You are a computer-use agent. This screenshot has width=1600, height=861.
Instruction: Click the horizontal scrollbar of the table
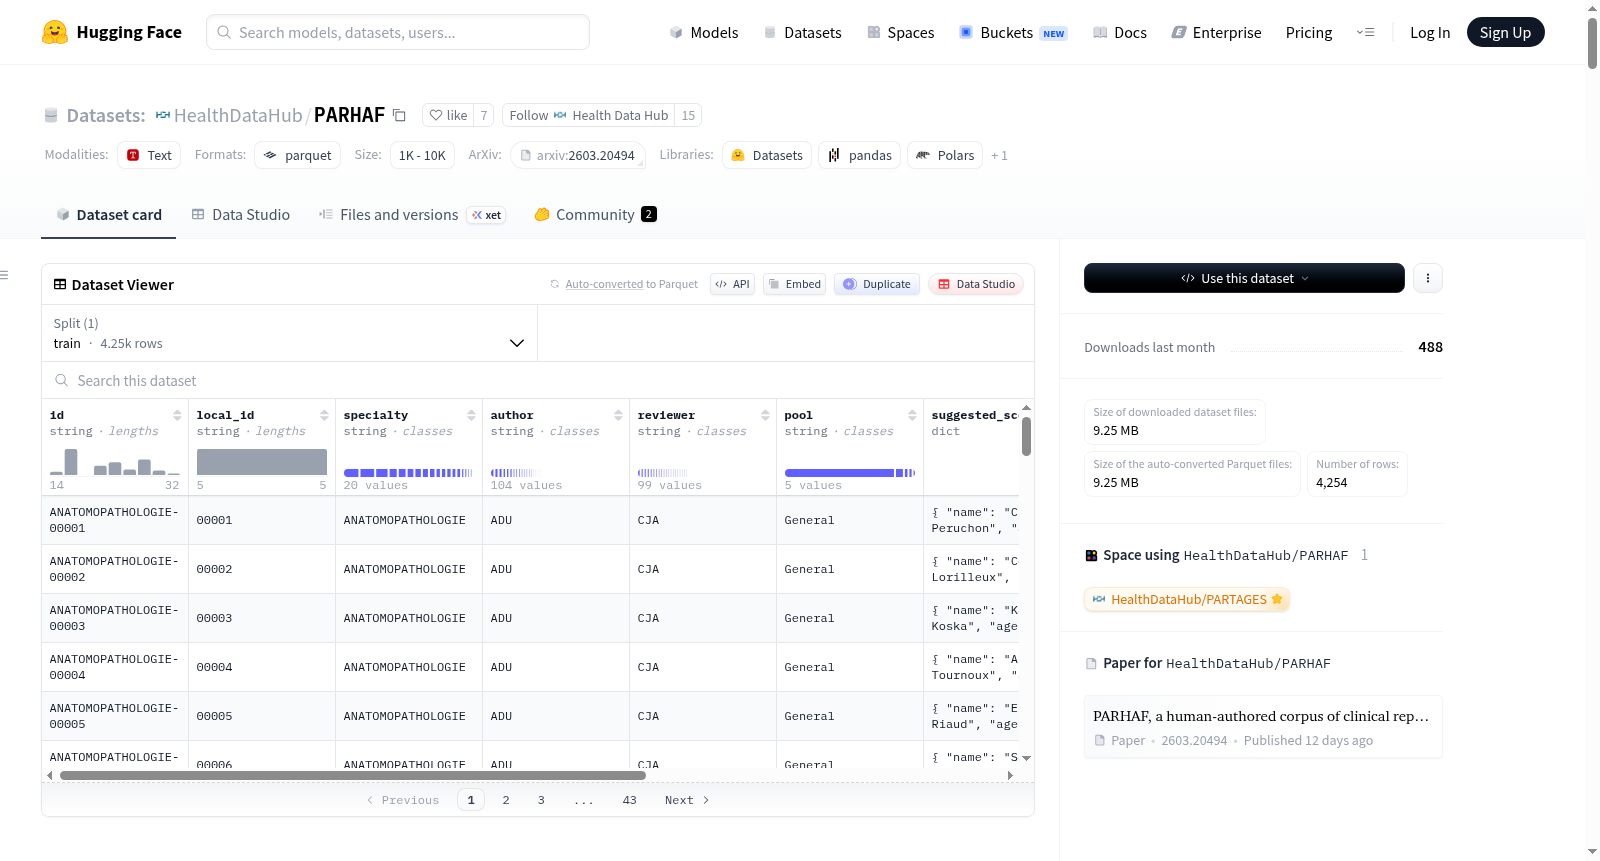(353, 775)
